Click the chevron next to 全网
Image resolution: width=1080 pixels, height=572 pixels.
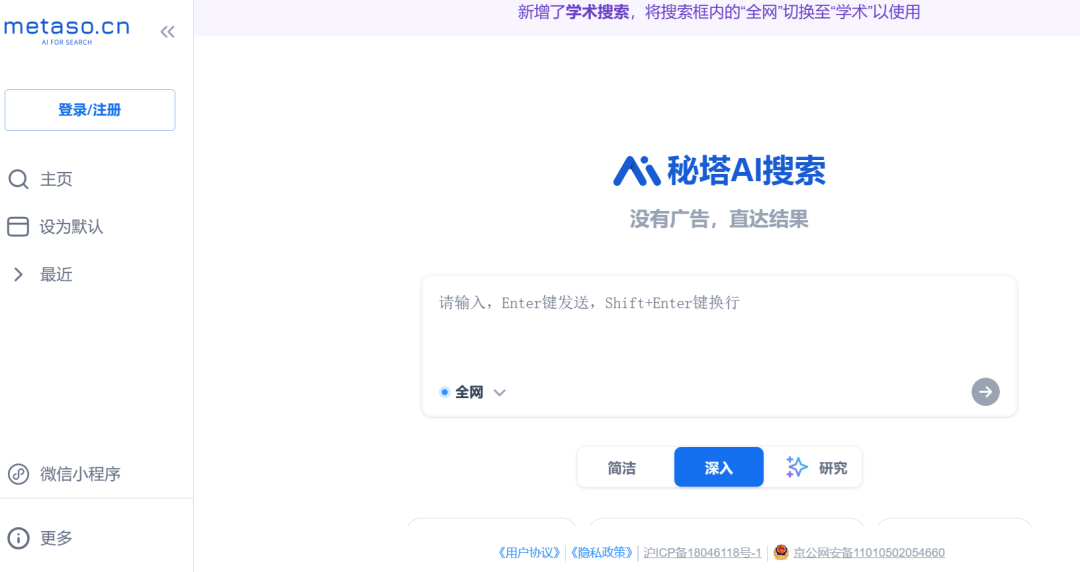point(500,393)
